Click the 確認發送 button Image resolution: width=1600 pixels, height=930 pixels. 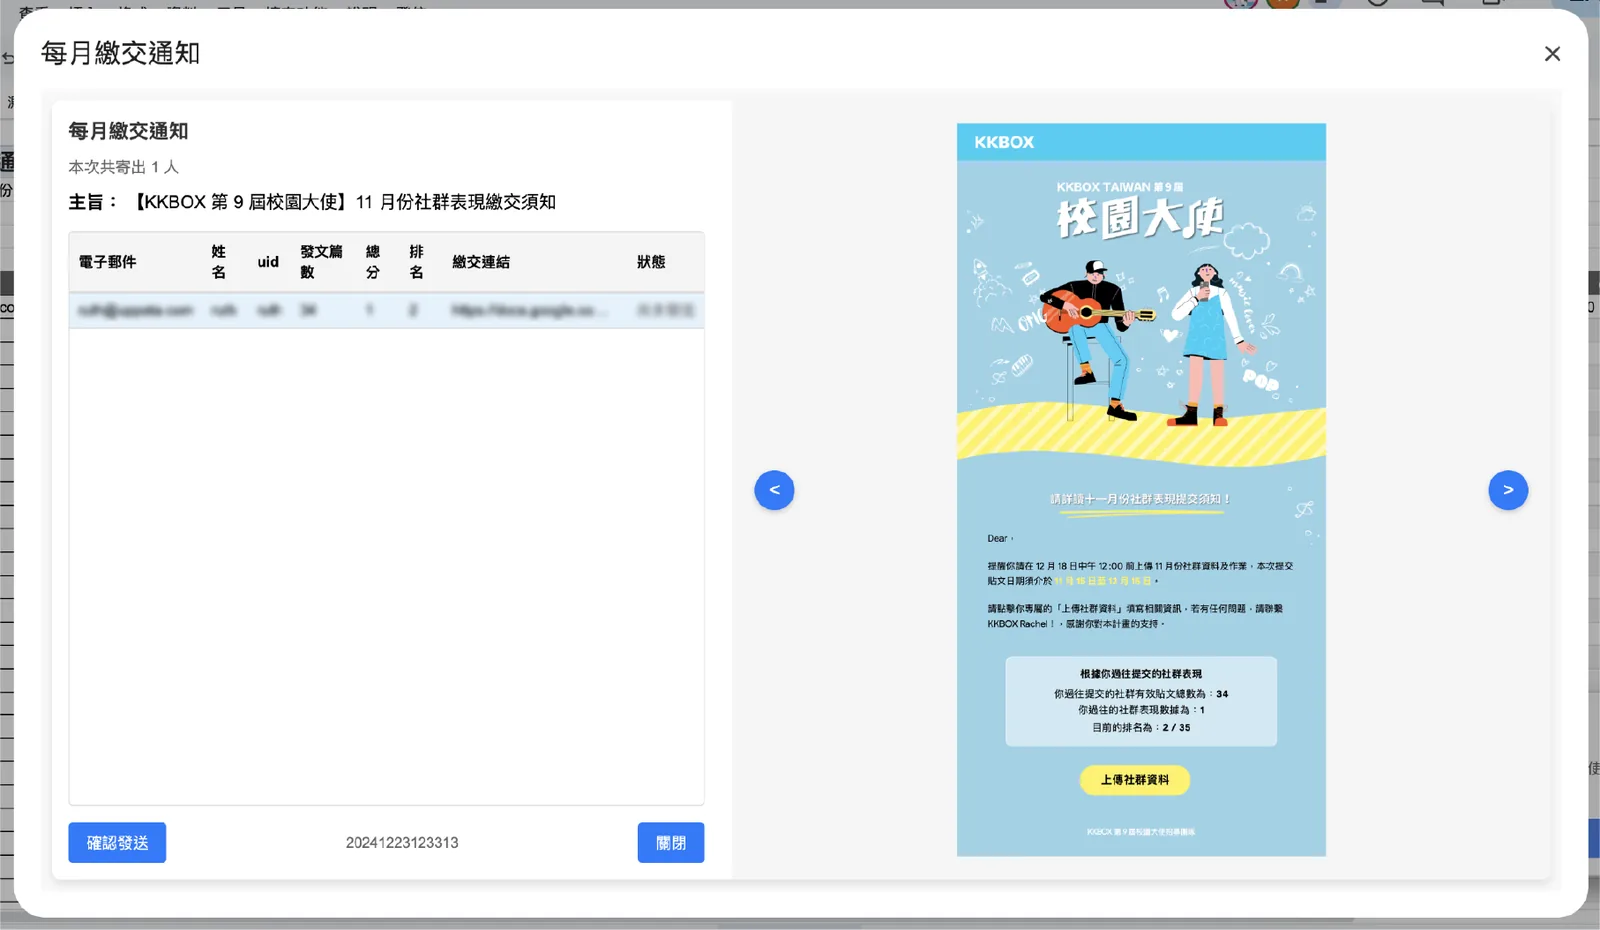tap(117, 843)
